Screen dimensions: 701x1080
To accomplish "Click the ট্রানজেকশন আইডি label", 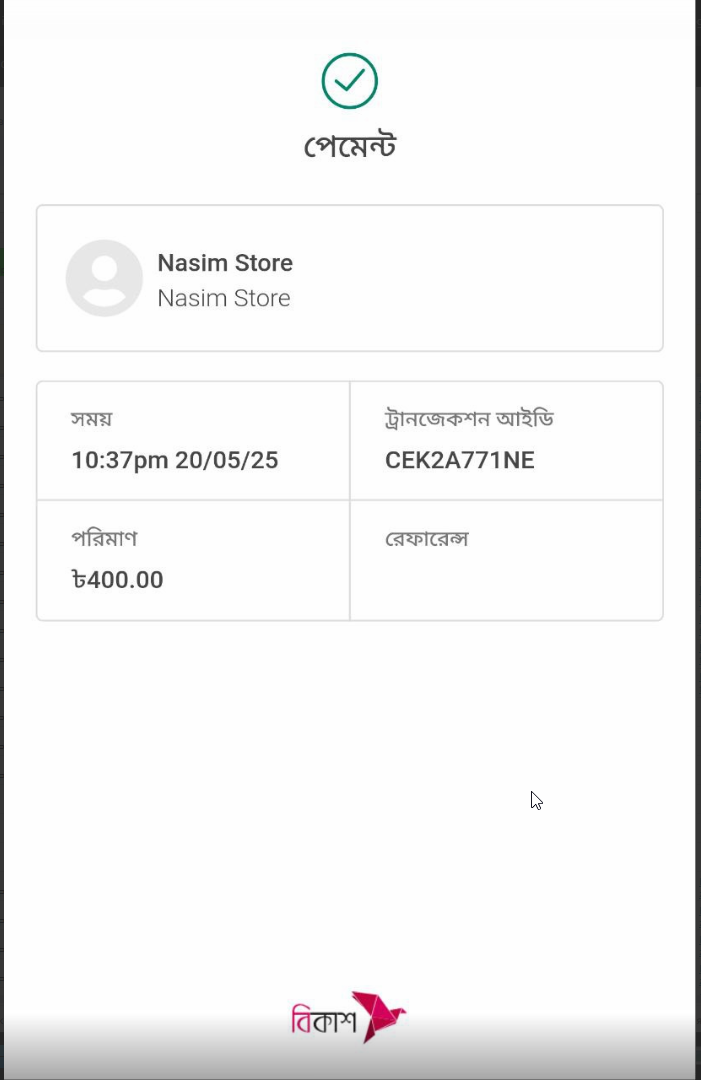I will coord(469,419).
